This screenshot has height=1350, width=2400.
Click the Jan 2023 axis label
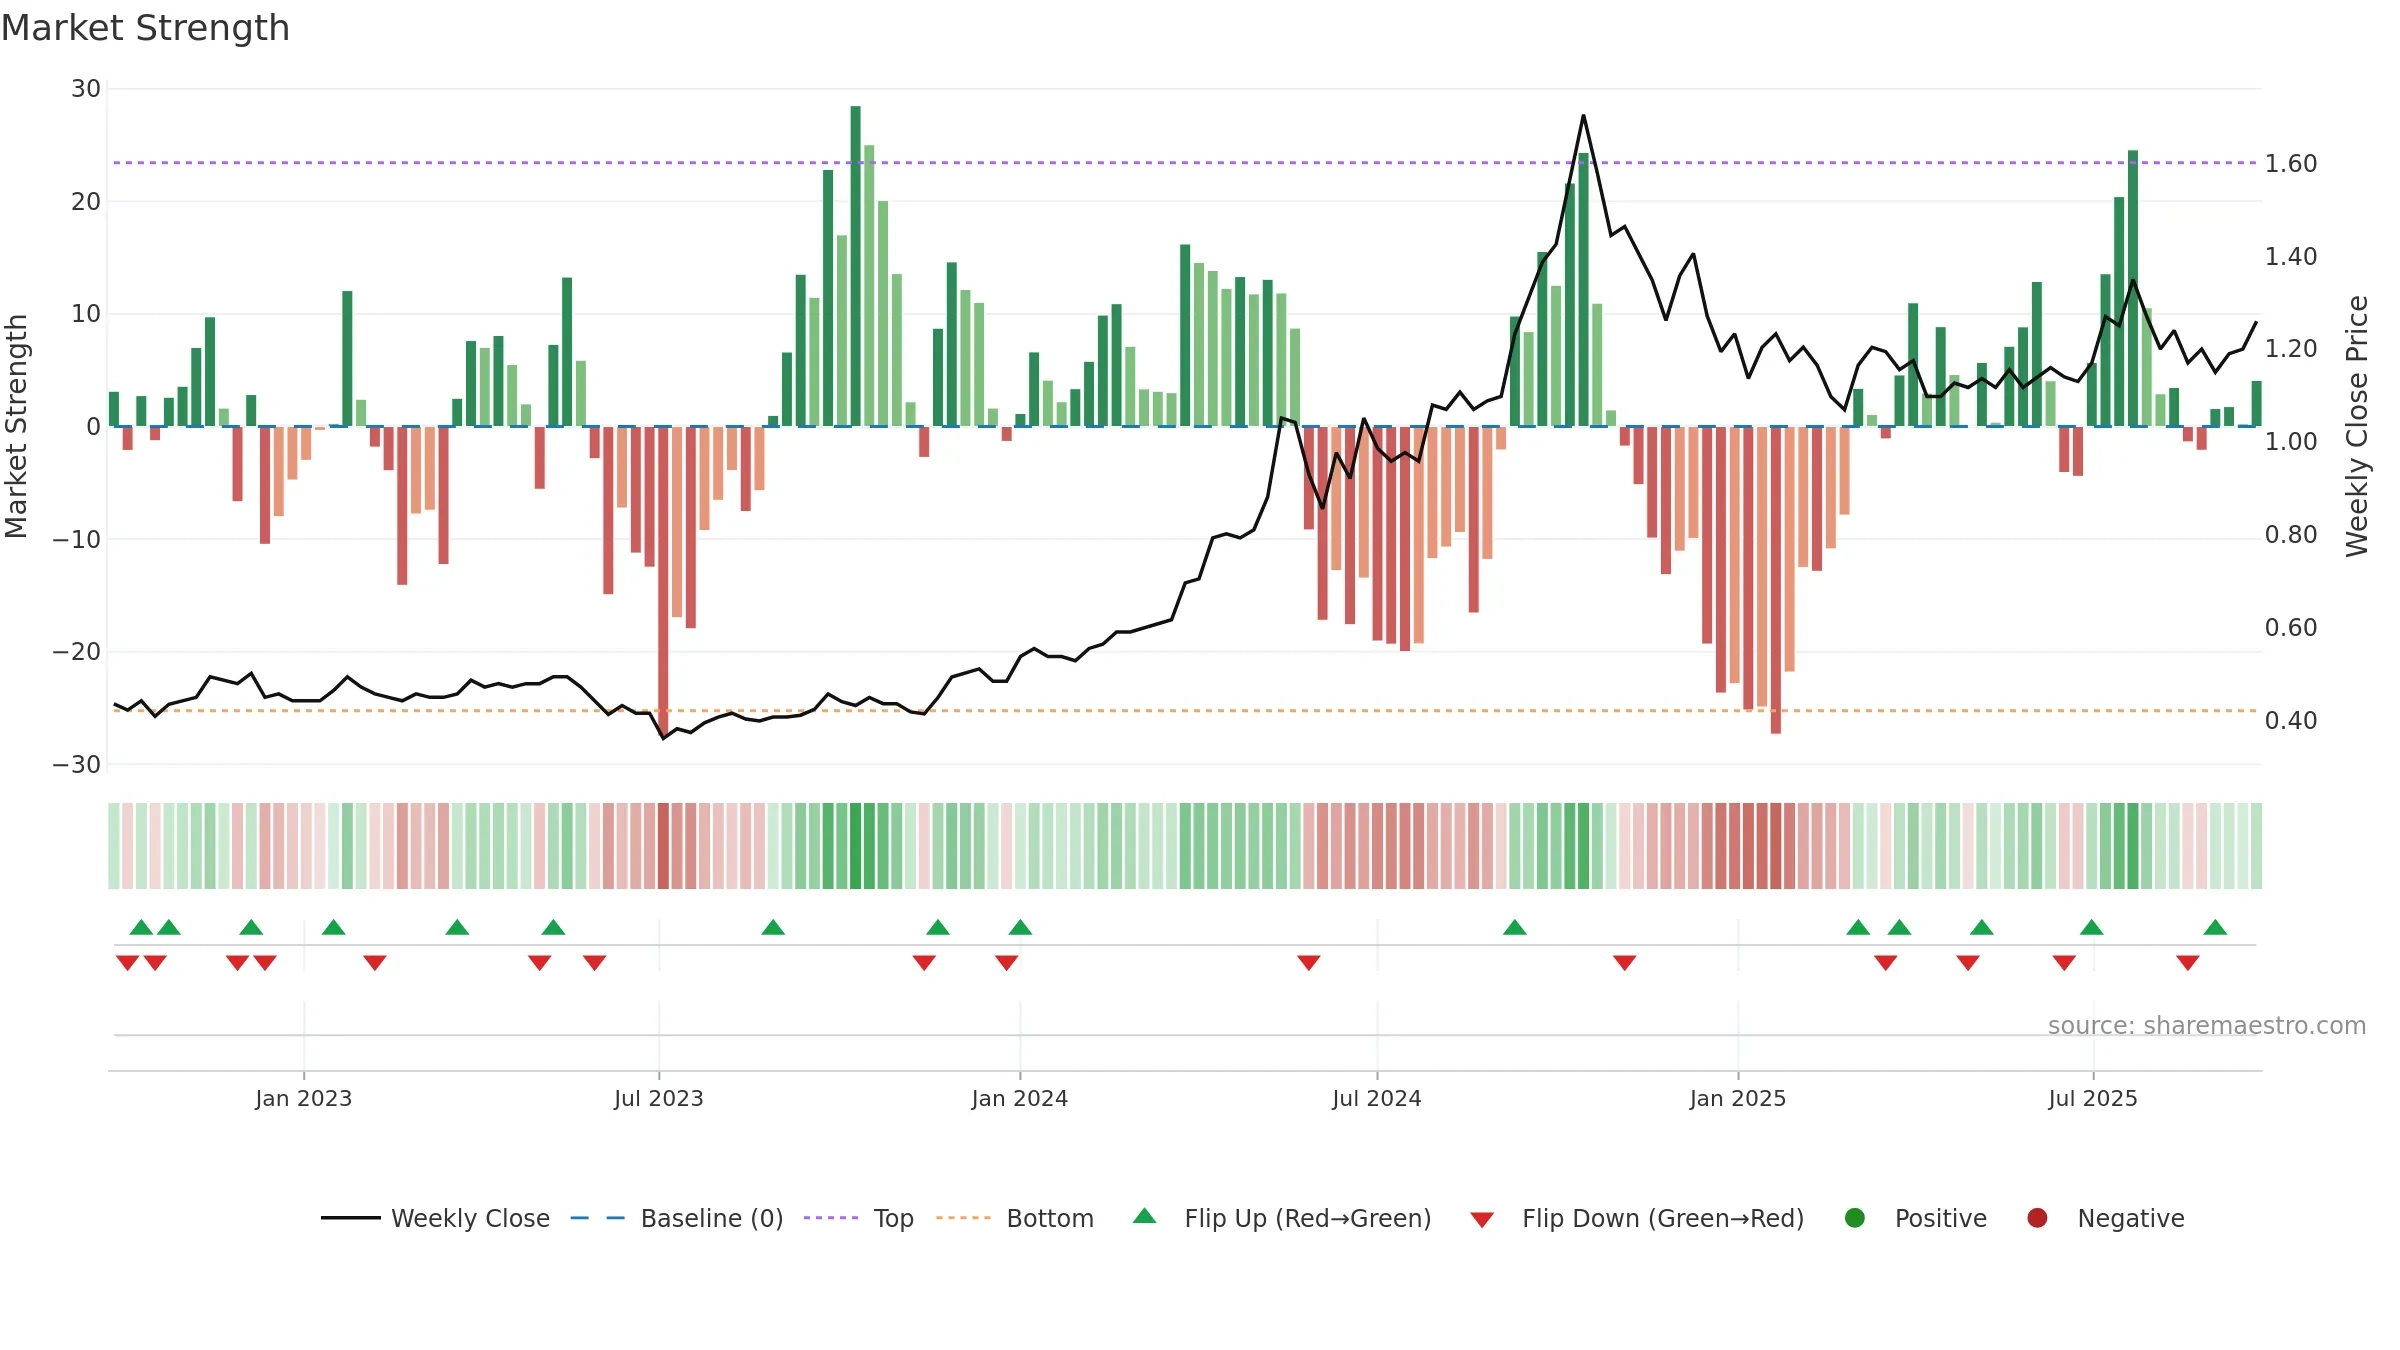[303, 1098]
